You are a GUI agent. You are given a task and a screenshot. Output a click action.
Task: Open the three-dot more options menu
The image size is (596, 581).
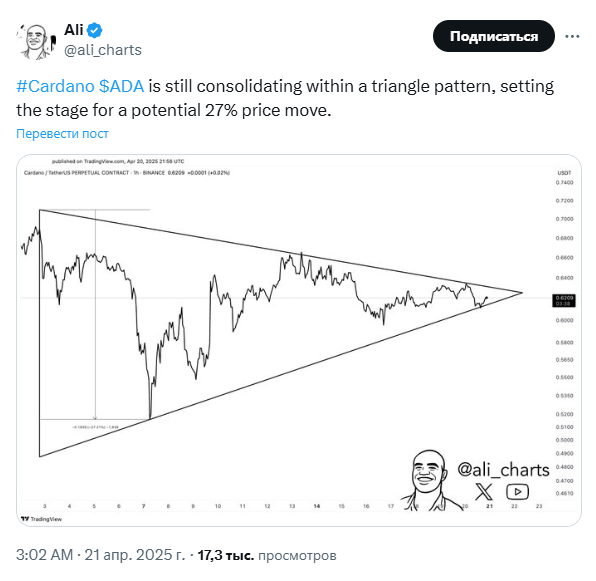(572, 36)
